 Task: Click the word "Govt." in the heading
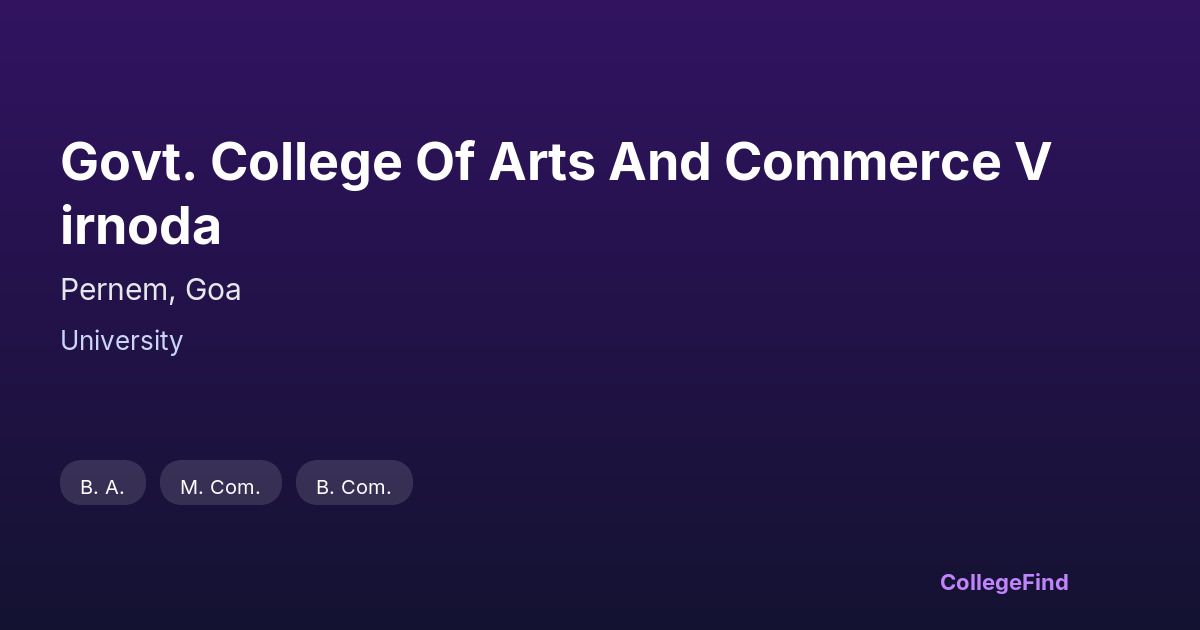coord(126,162)
